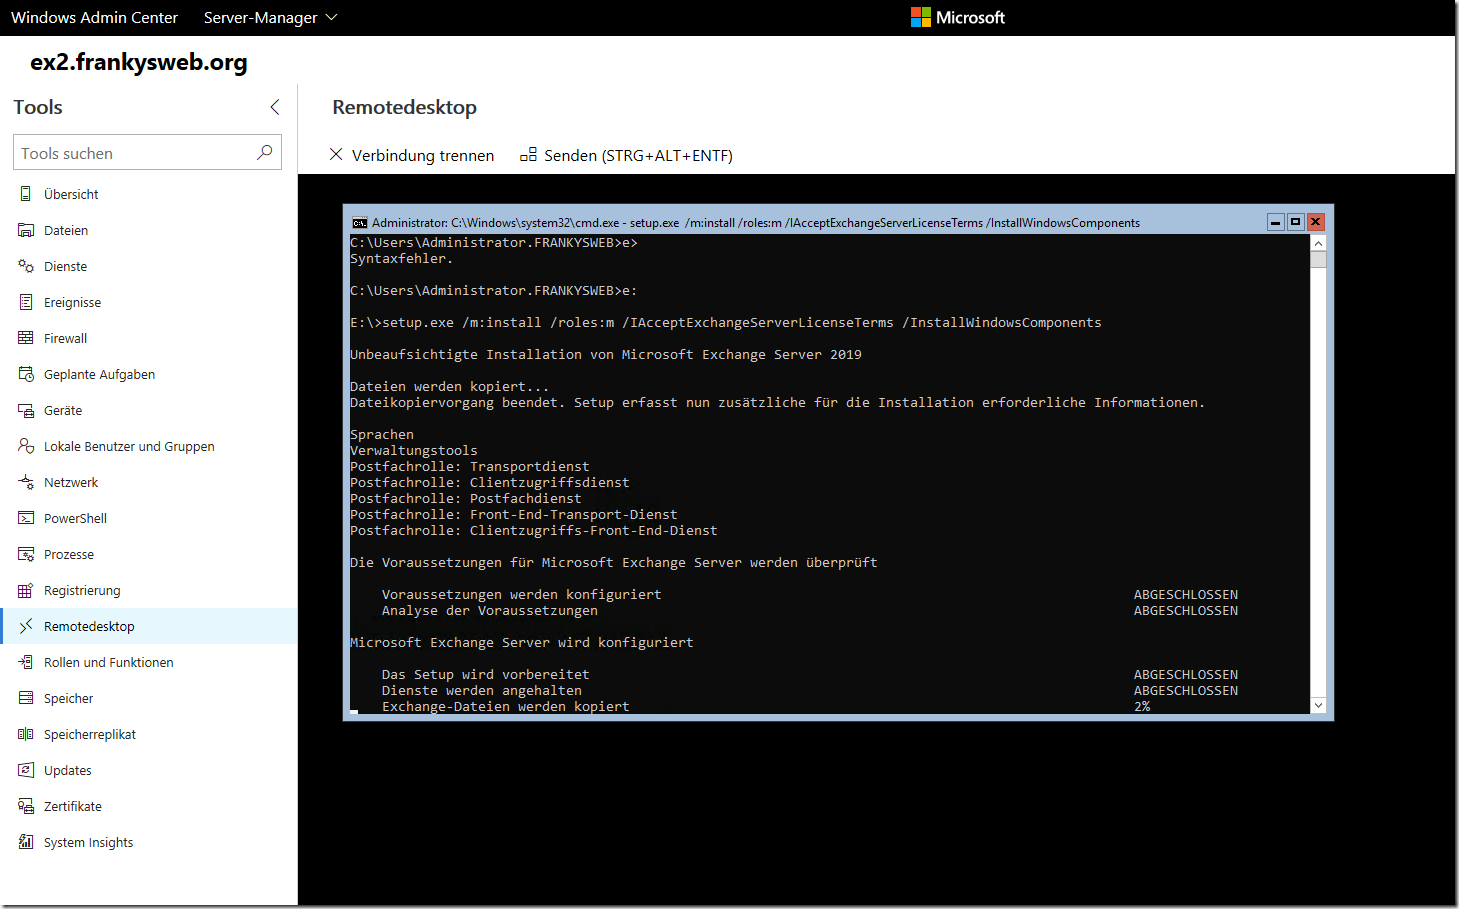The height and width of the screenshot is (909, 1459).
Task: Open the Updates tool
Action: 148,770
